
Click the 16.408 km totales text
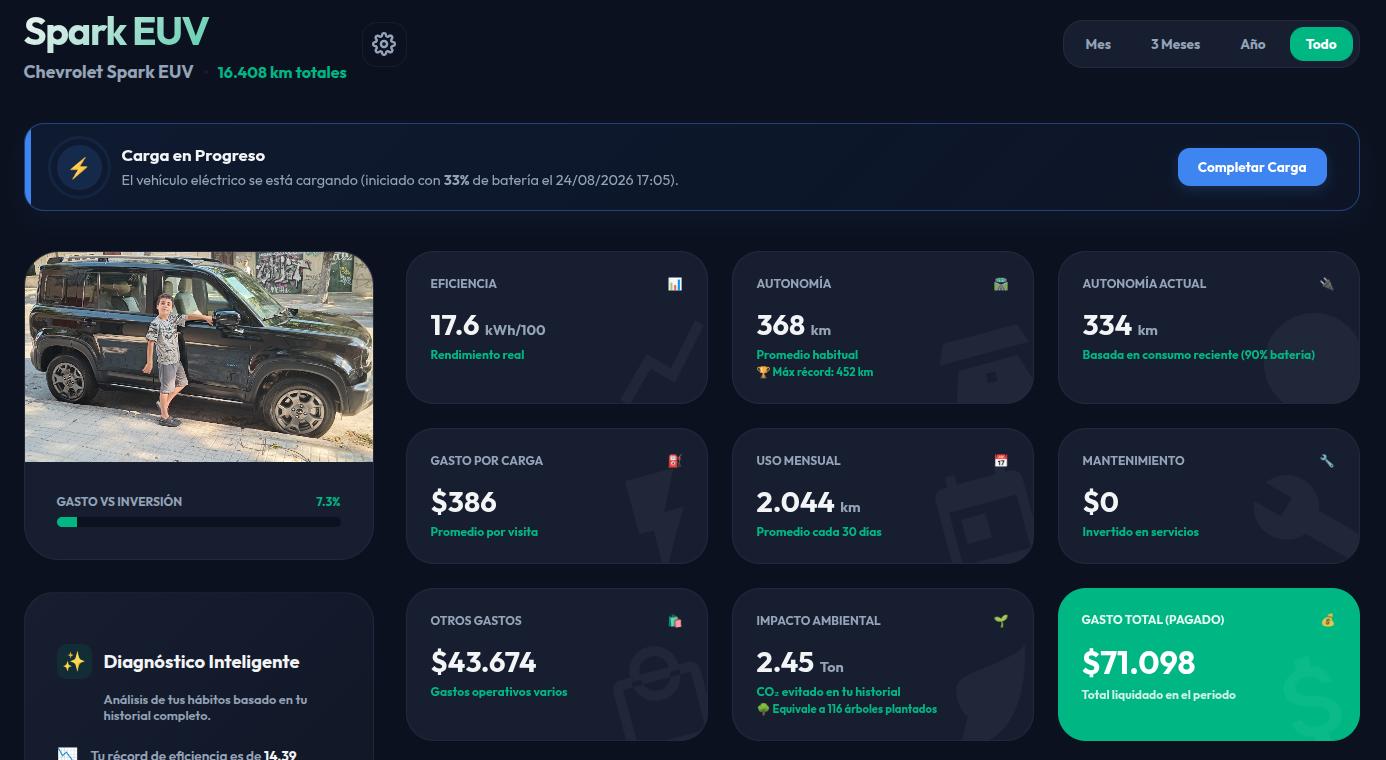282,73
